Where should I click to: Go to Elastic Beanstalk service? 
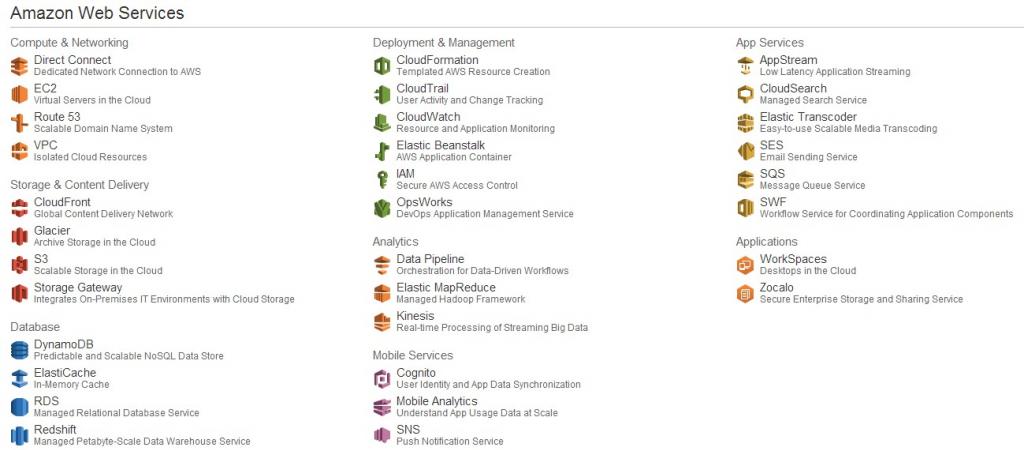pyautogui.click(x=441, y=145)
